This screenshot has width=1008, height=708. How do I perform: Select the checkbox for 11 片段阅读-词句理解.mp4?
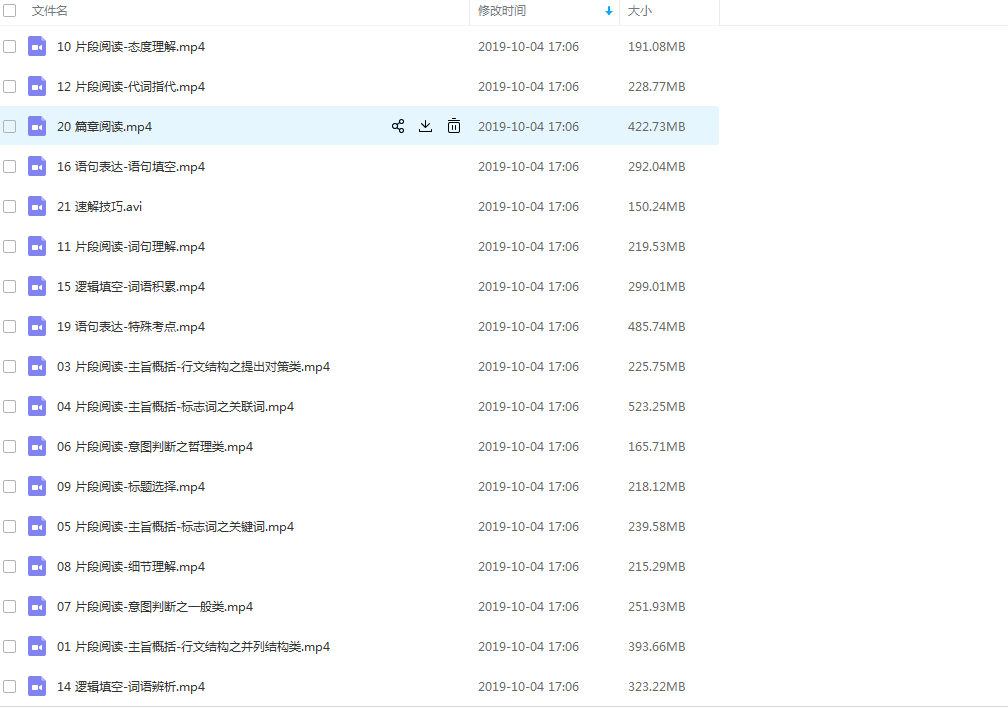pyautogui.click(x=10, y=246)
